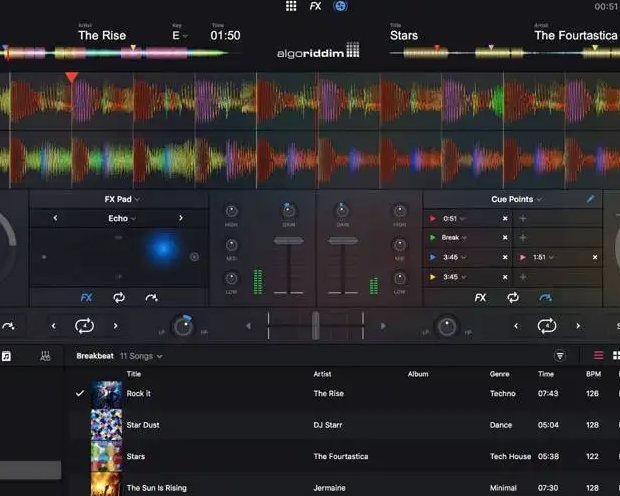This screenshot has width=620, height=496.
Task: Expand the FX Pad dropdown
Action: [x=122, y=199]
